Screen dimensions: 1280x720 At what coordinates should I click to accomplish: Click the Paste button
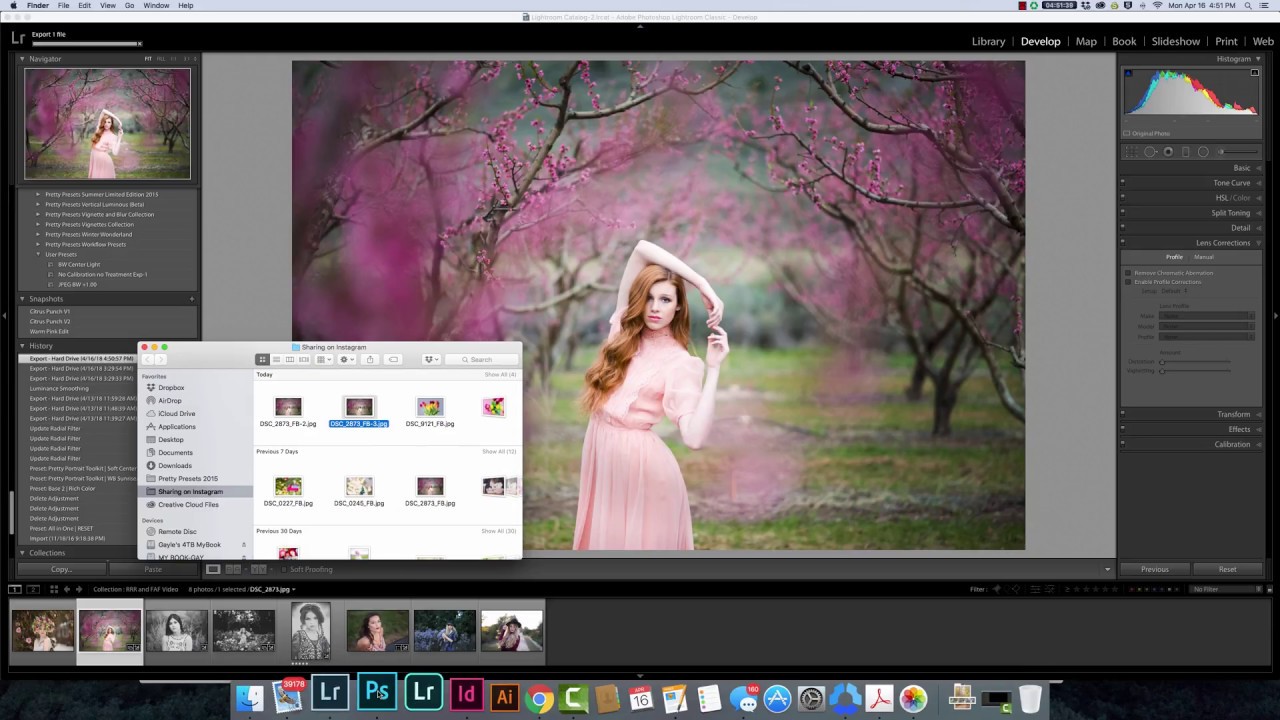click(153, 569)
